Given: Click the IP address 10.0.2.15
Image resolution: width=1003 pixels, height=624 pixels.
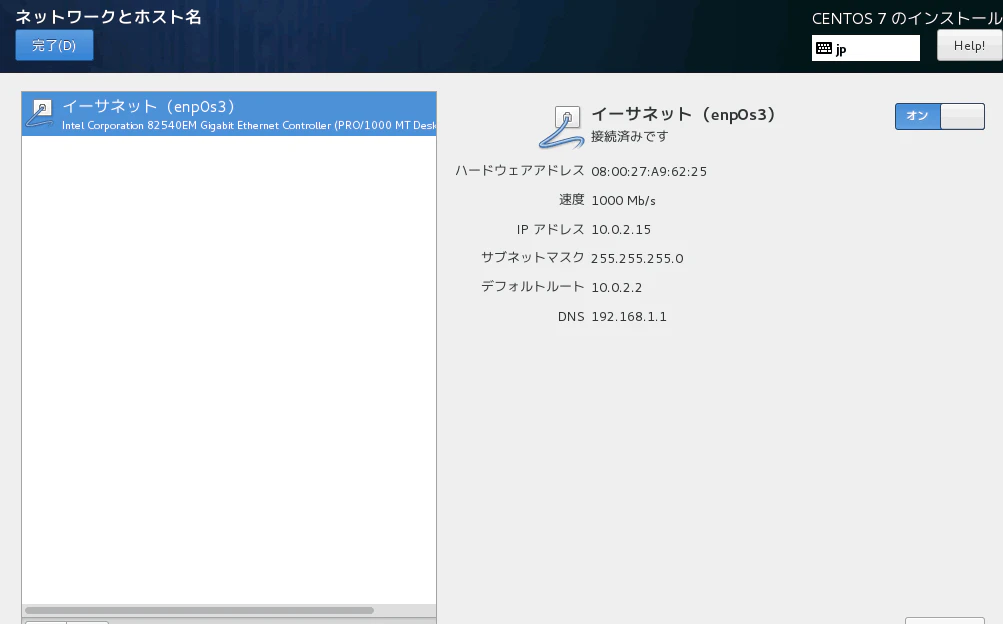Looking at the screenshot, I should click(x=620, y=230).
